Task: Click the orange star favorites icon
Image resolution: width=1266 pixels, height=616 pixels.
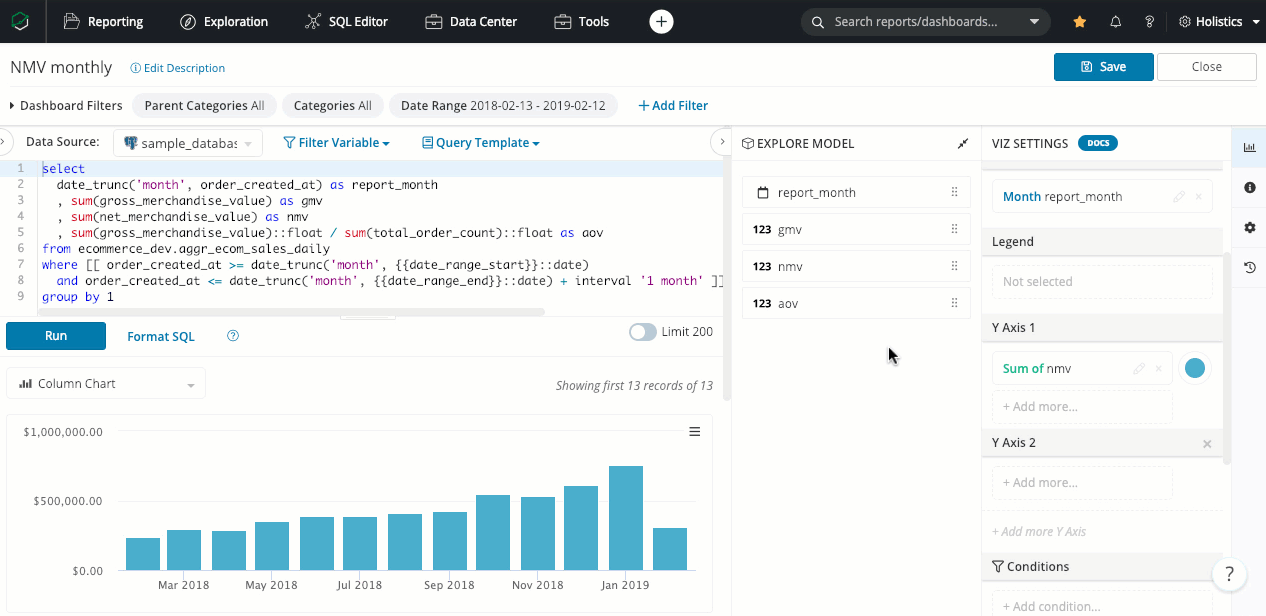Action: 1080,21
